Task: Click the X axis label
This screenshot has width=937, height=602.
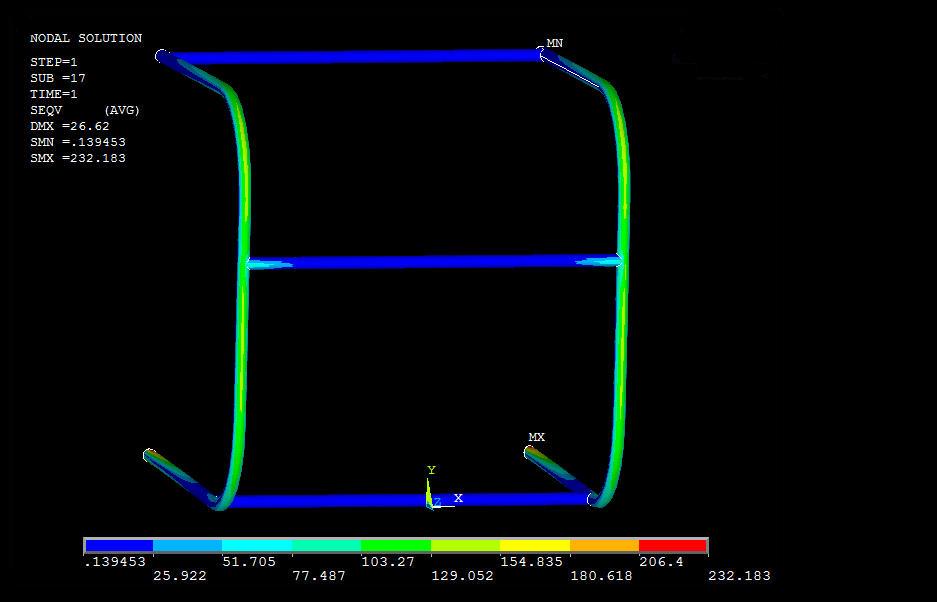Action: (x=458, y=498)
